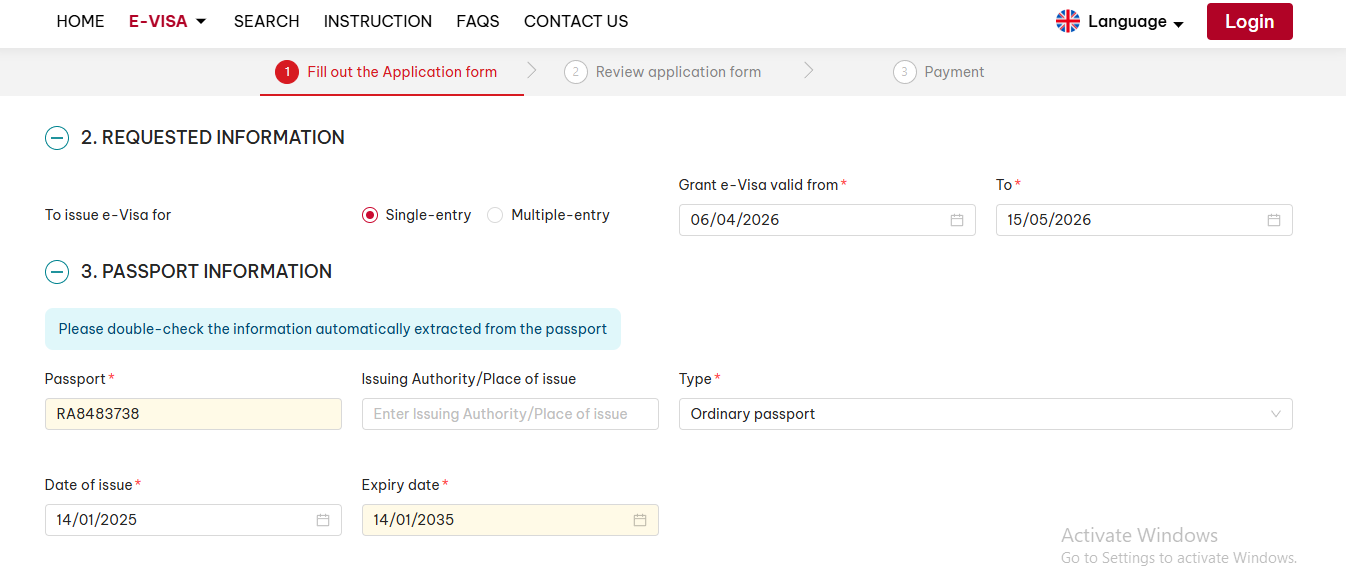Click the Issuing Authority/Place of issue field
This screenshot has width=1346, height=587.
[509, 414]
